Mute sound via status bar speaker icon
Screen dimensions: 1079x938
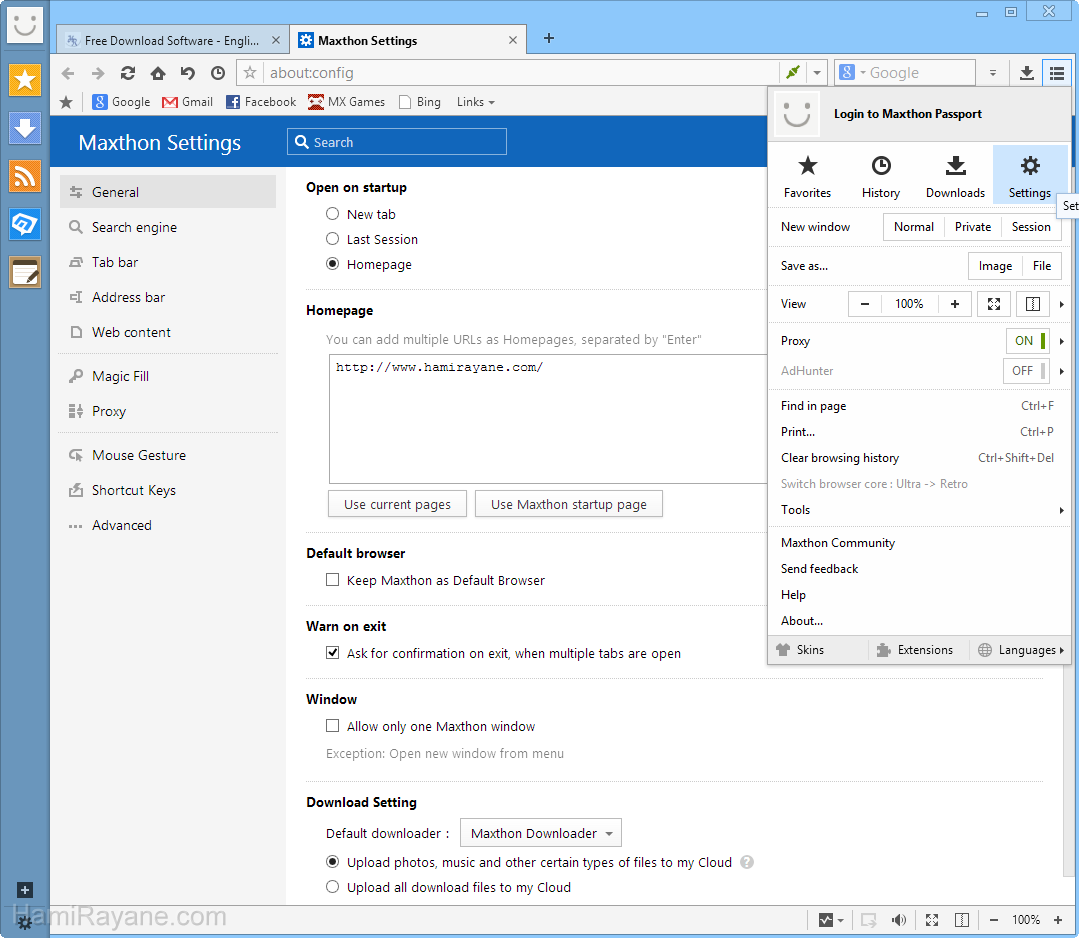coord(899,920)
